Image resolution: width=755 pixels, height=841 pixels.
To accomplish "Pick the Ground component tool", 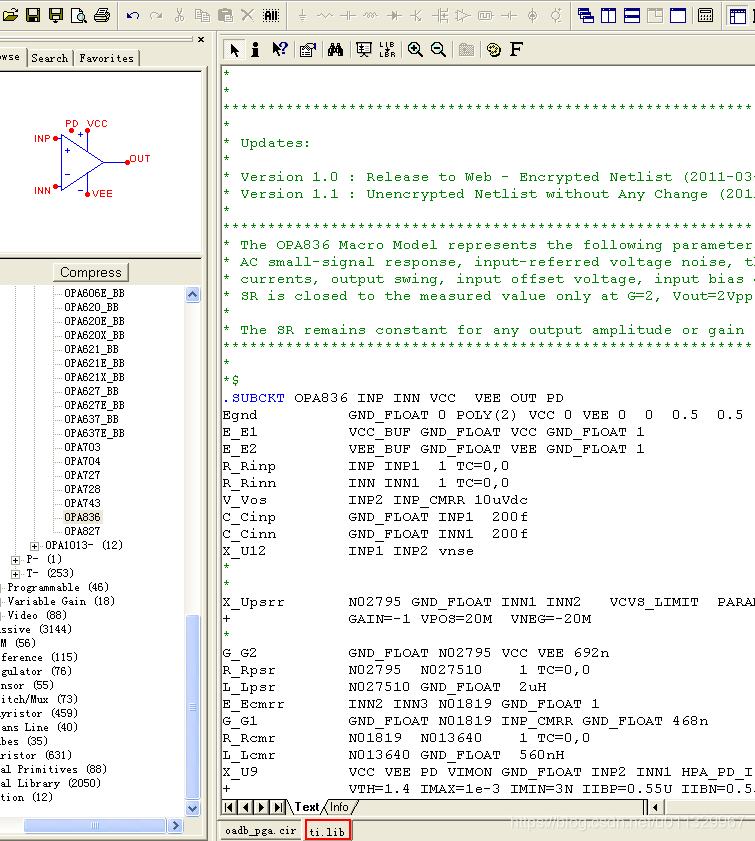I will (302, 16).
